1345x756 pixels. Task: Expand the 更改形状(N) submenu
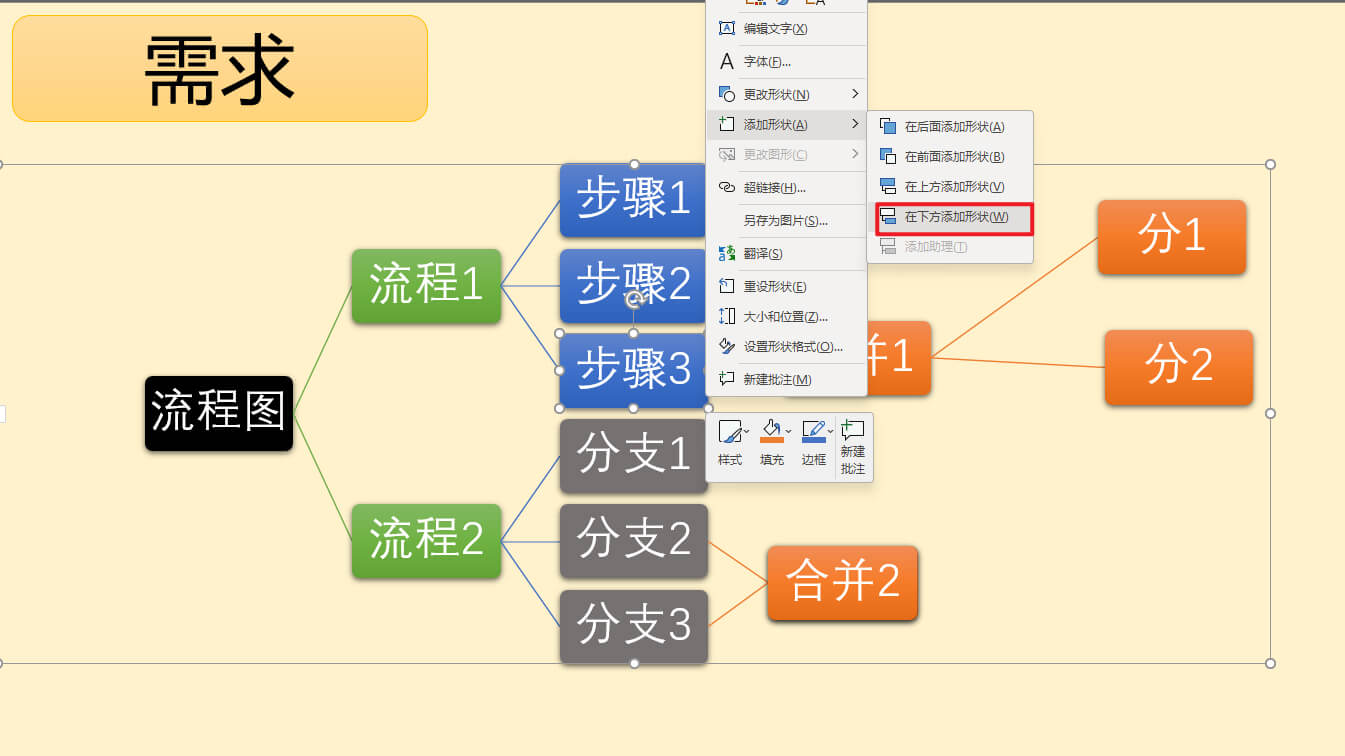coord(786,94)
